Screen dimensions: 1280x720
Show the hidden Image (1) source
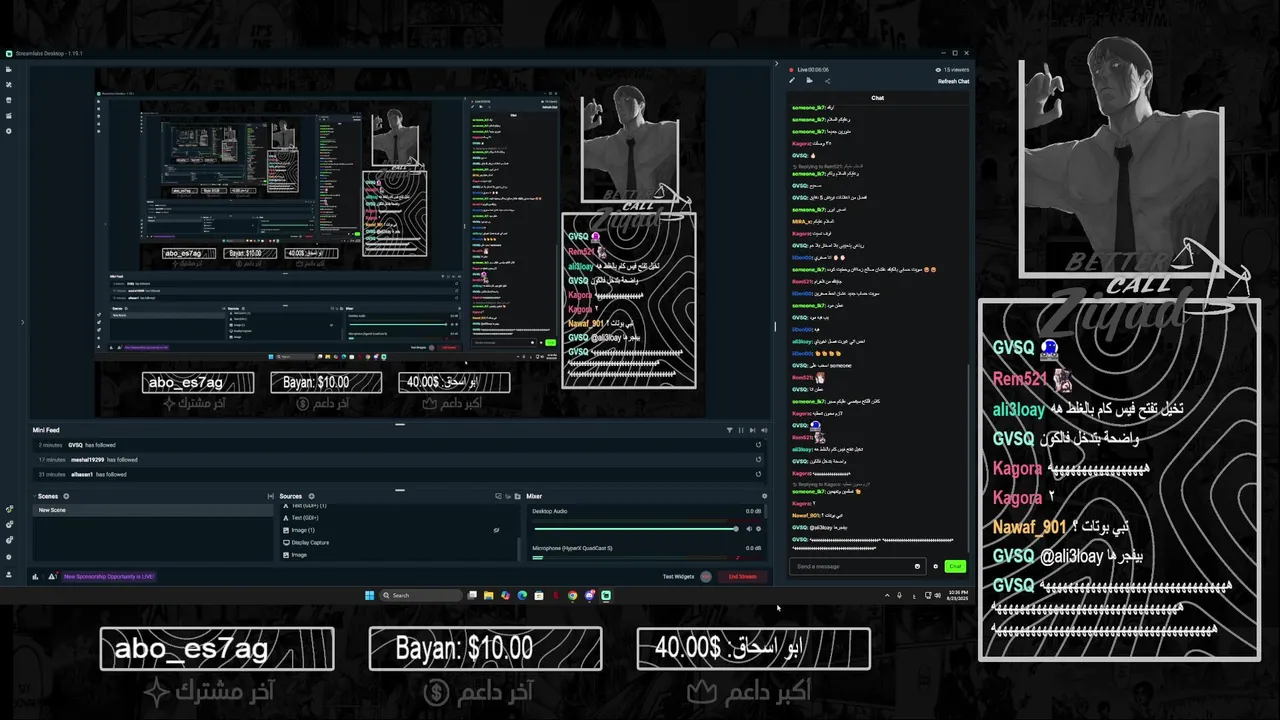(496, 530)
